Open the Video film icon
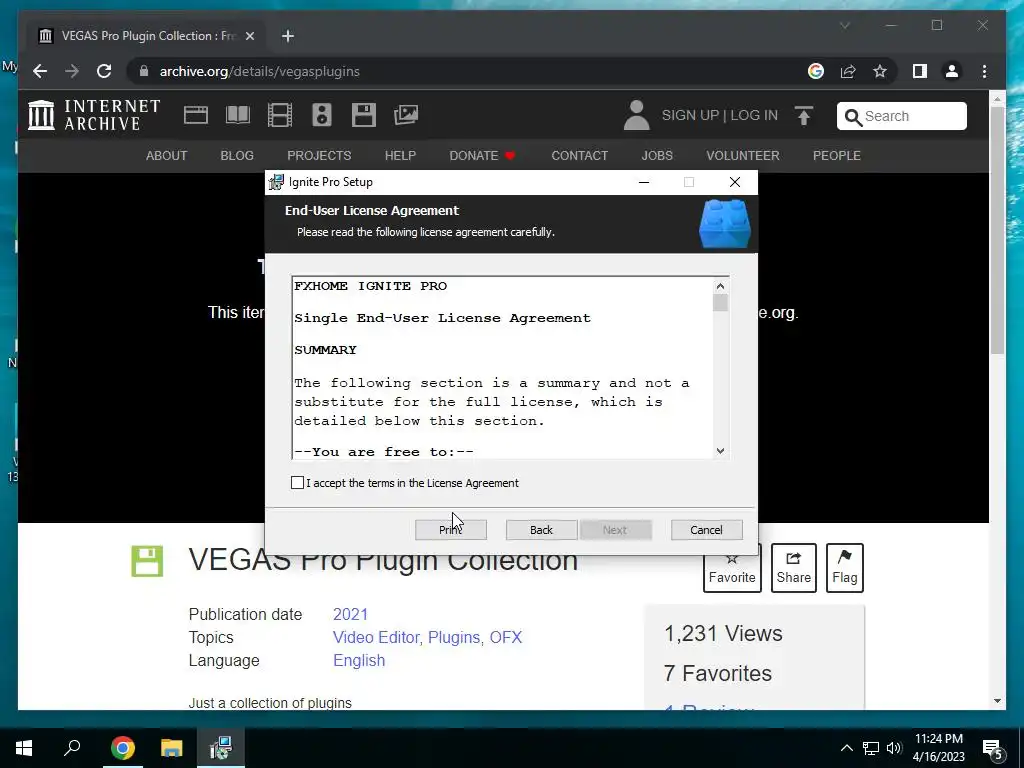 (280, 115)
